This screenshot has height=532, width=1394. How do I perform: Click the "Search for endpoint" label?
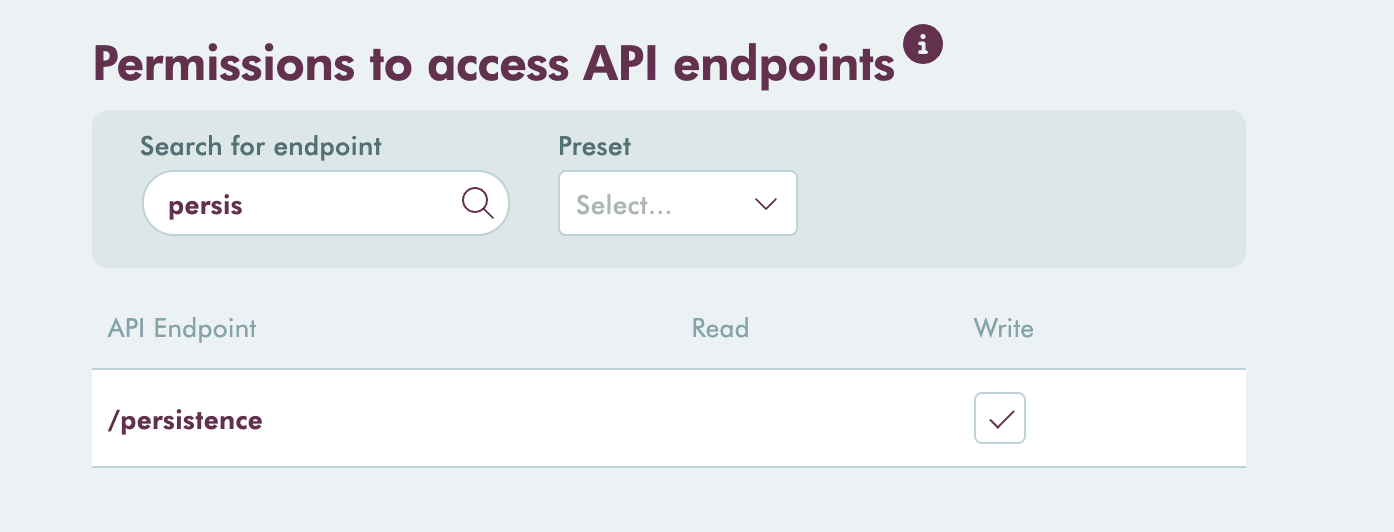coord(261,147)
